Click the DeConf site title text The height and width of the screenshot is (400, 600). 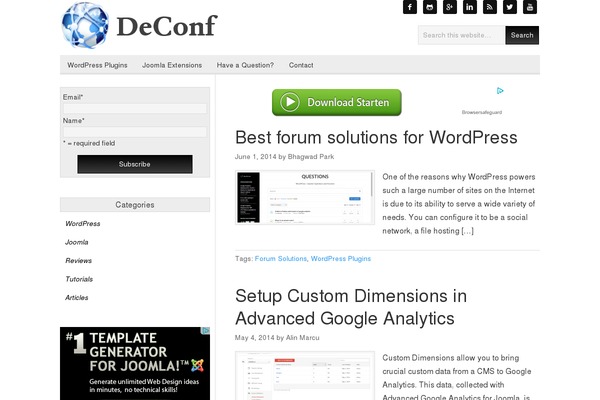(167, 26)
